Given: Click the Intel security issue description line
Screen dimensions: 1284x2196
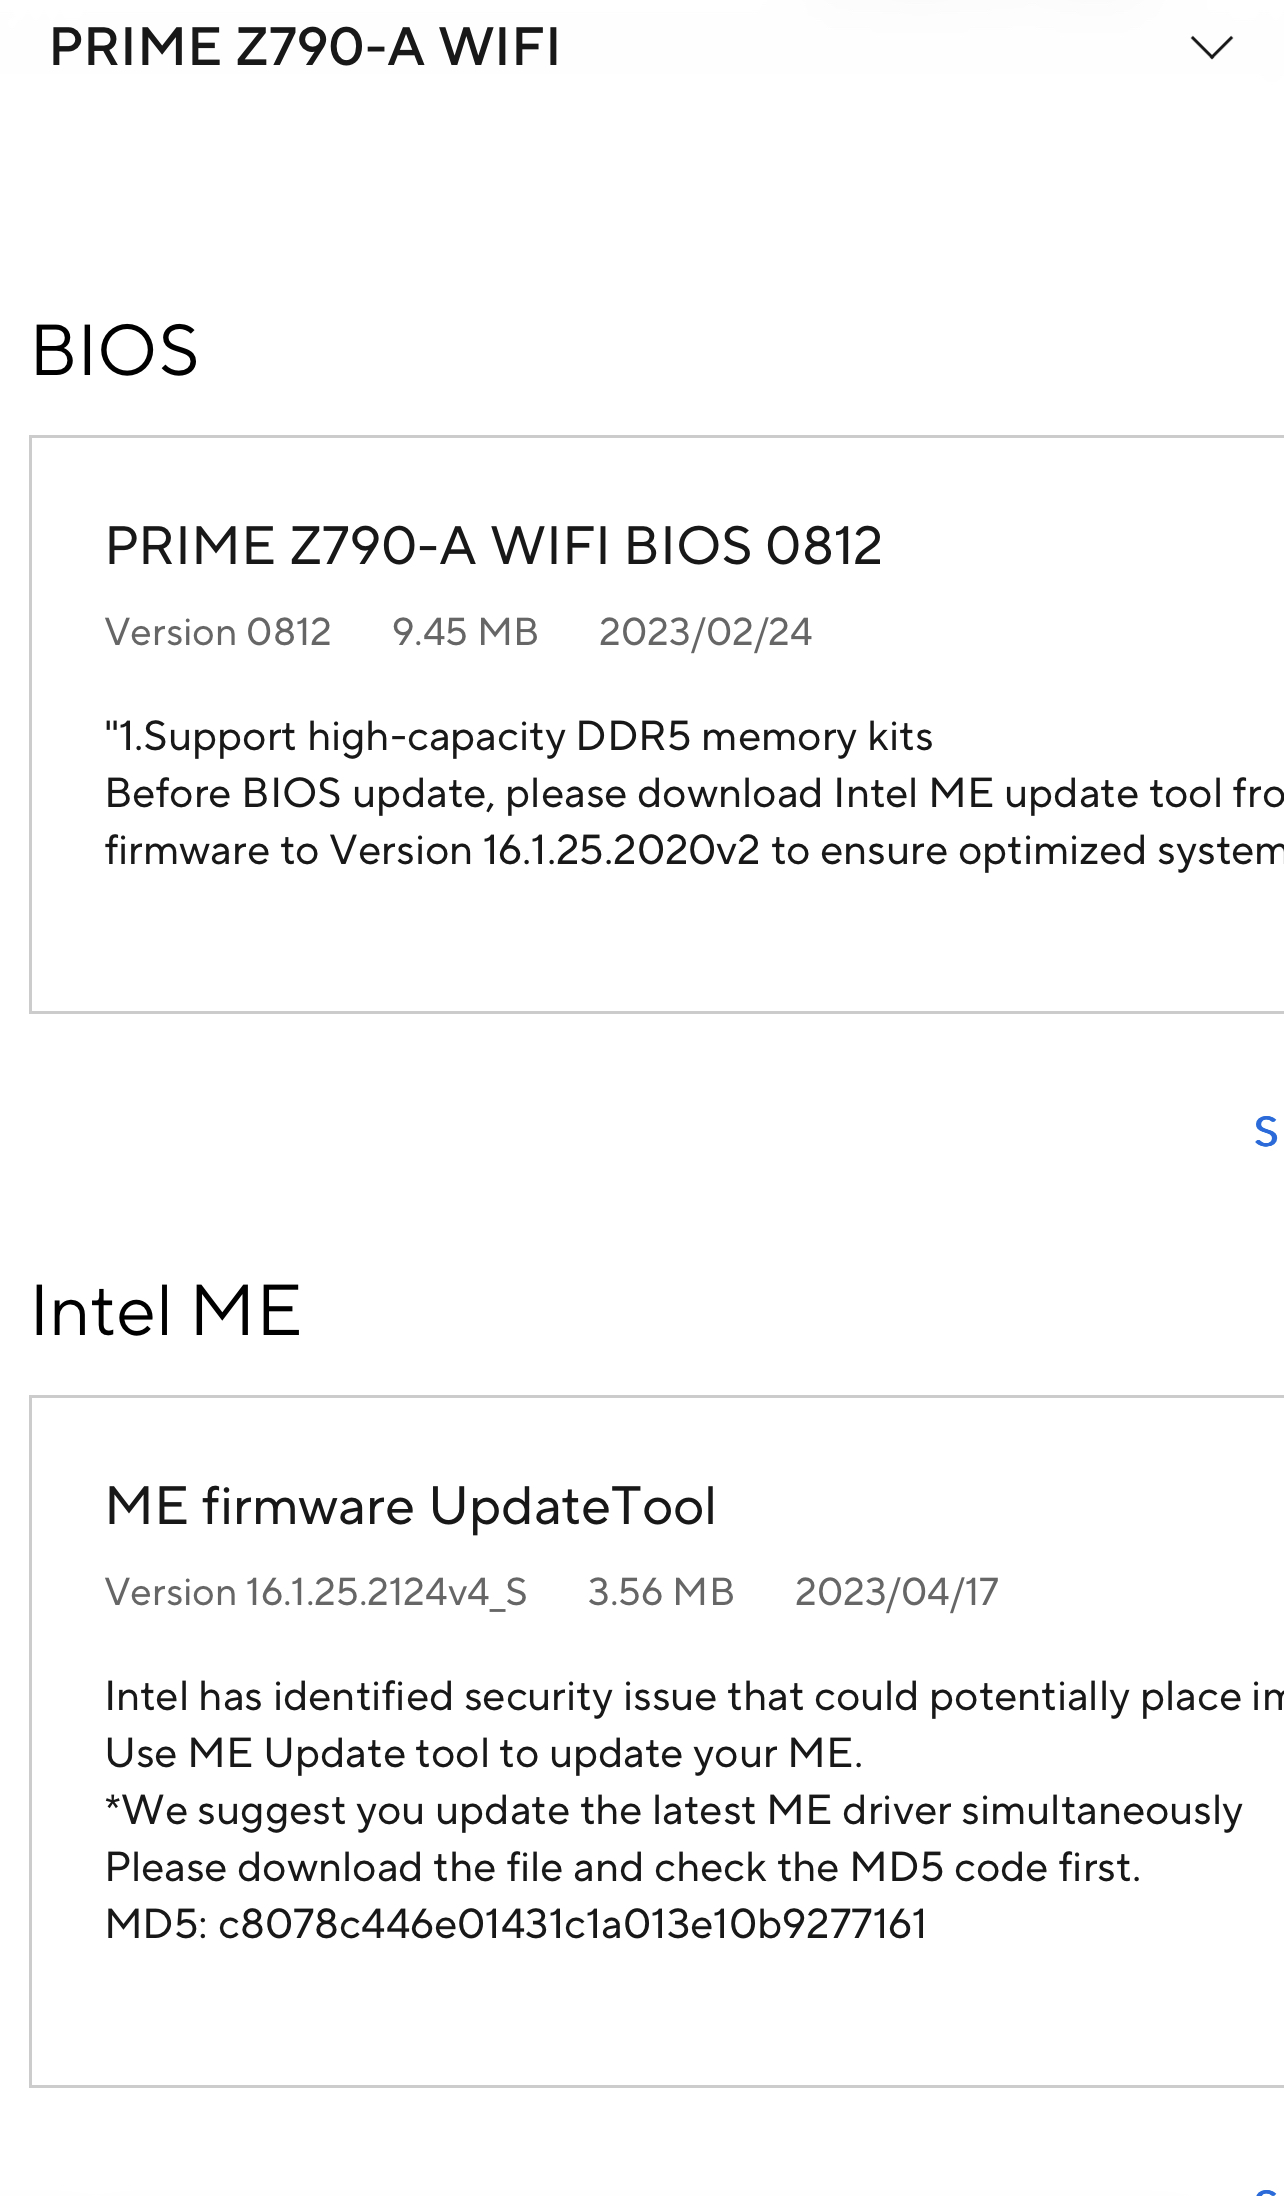Looking at the screenshot, I should [690, 1697].
